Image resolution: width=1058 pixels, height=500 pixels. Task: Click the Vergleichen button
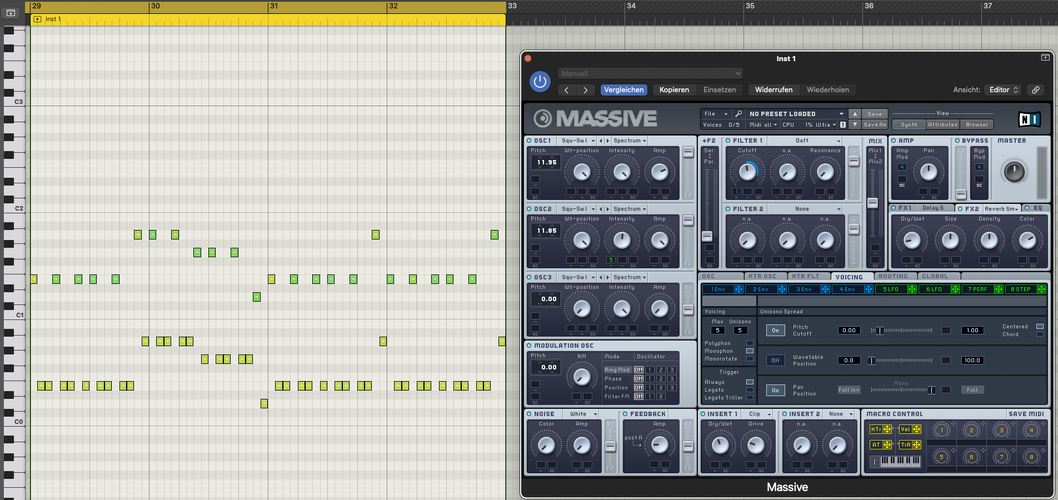[x=623, y=90]
